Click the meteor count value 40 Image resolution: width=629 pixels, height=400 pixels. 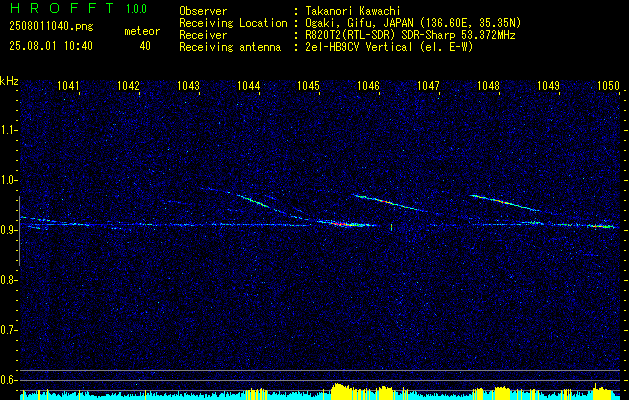click(x=145, y=46)
